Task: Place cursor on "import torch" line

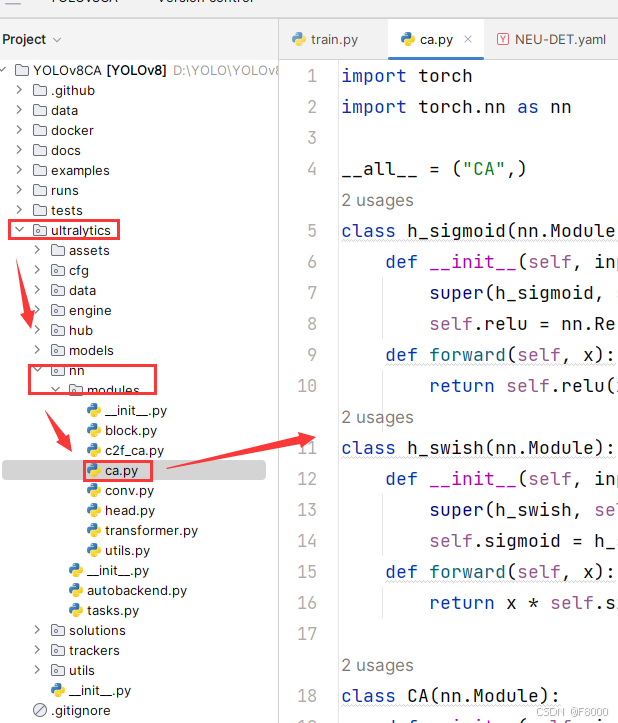Action: pyautogui.click(x=407, y=76)
